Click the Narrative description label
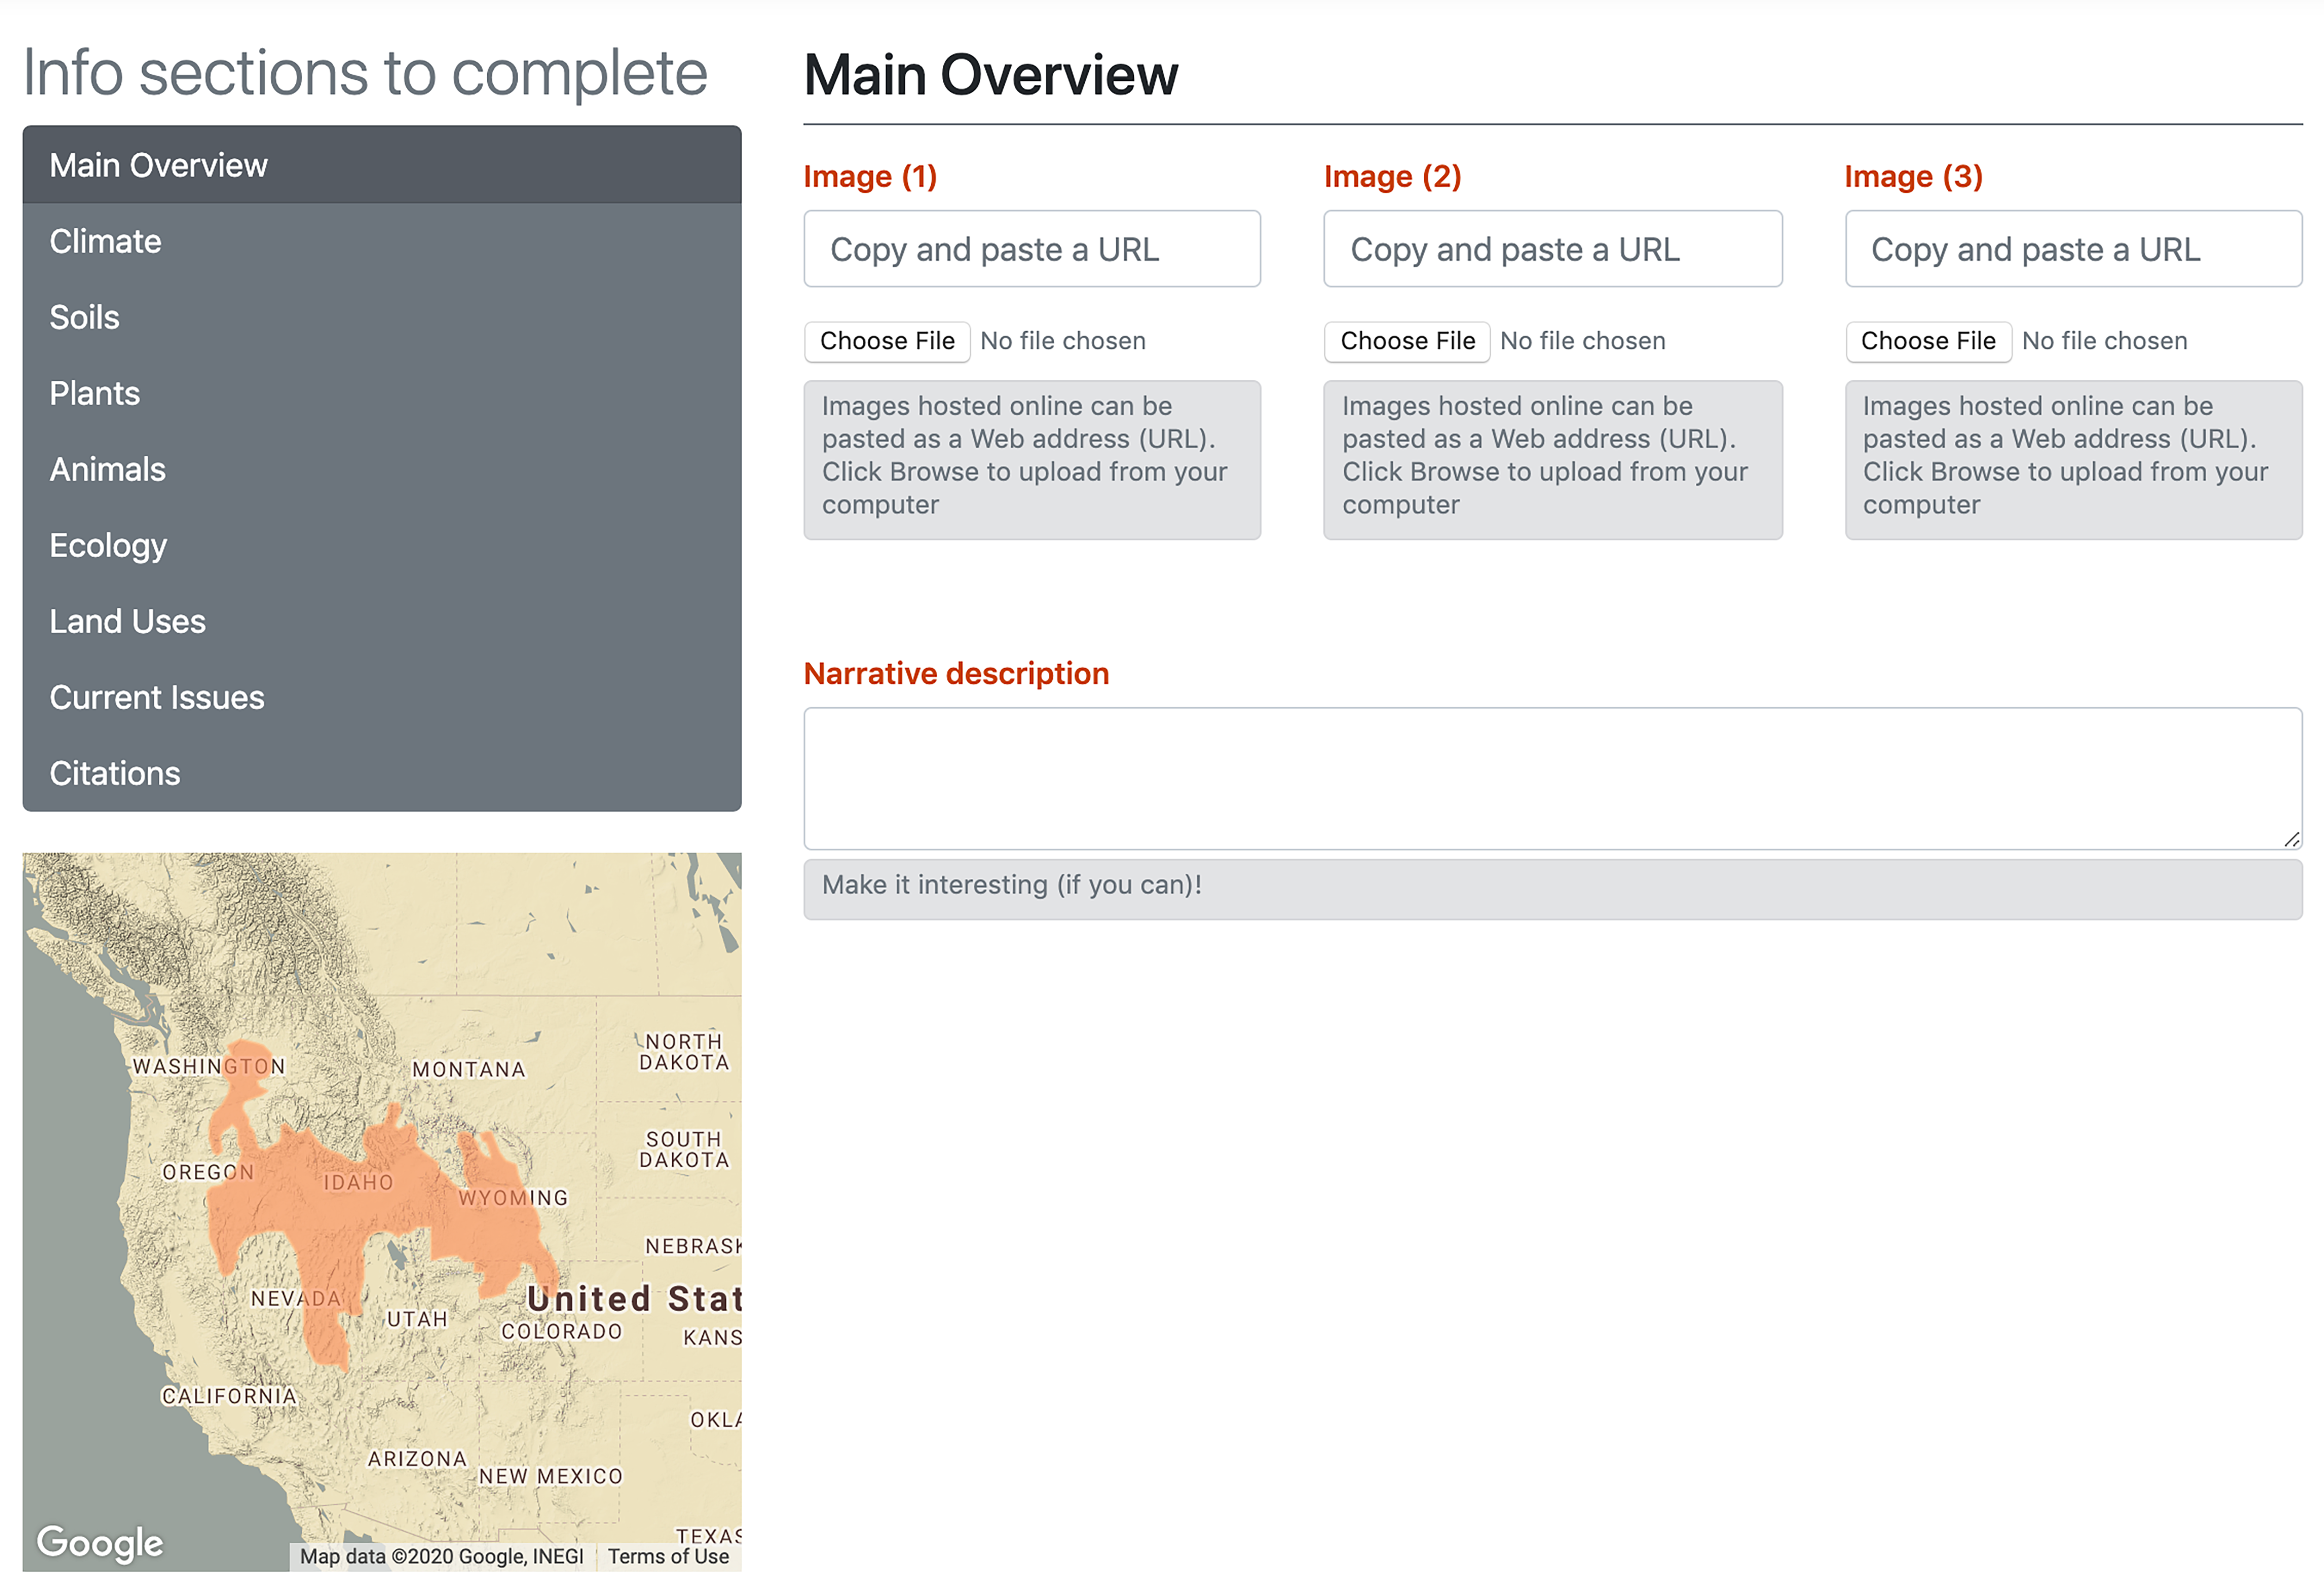Viewport: 2324px width, 1580px height. [956, 673]
